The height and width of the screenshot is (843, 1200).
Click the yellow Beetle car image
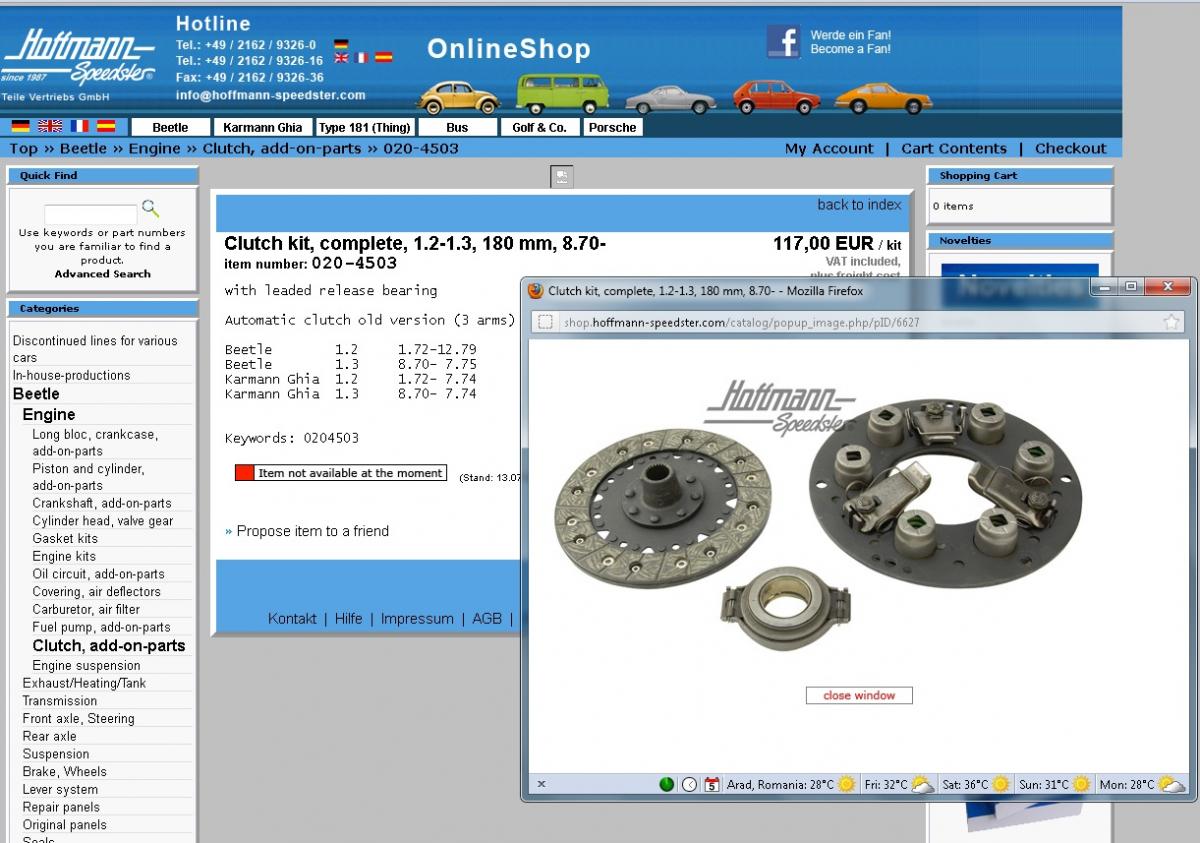tap(458, 96)
